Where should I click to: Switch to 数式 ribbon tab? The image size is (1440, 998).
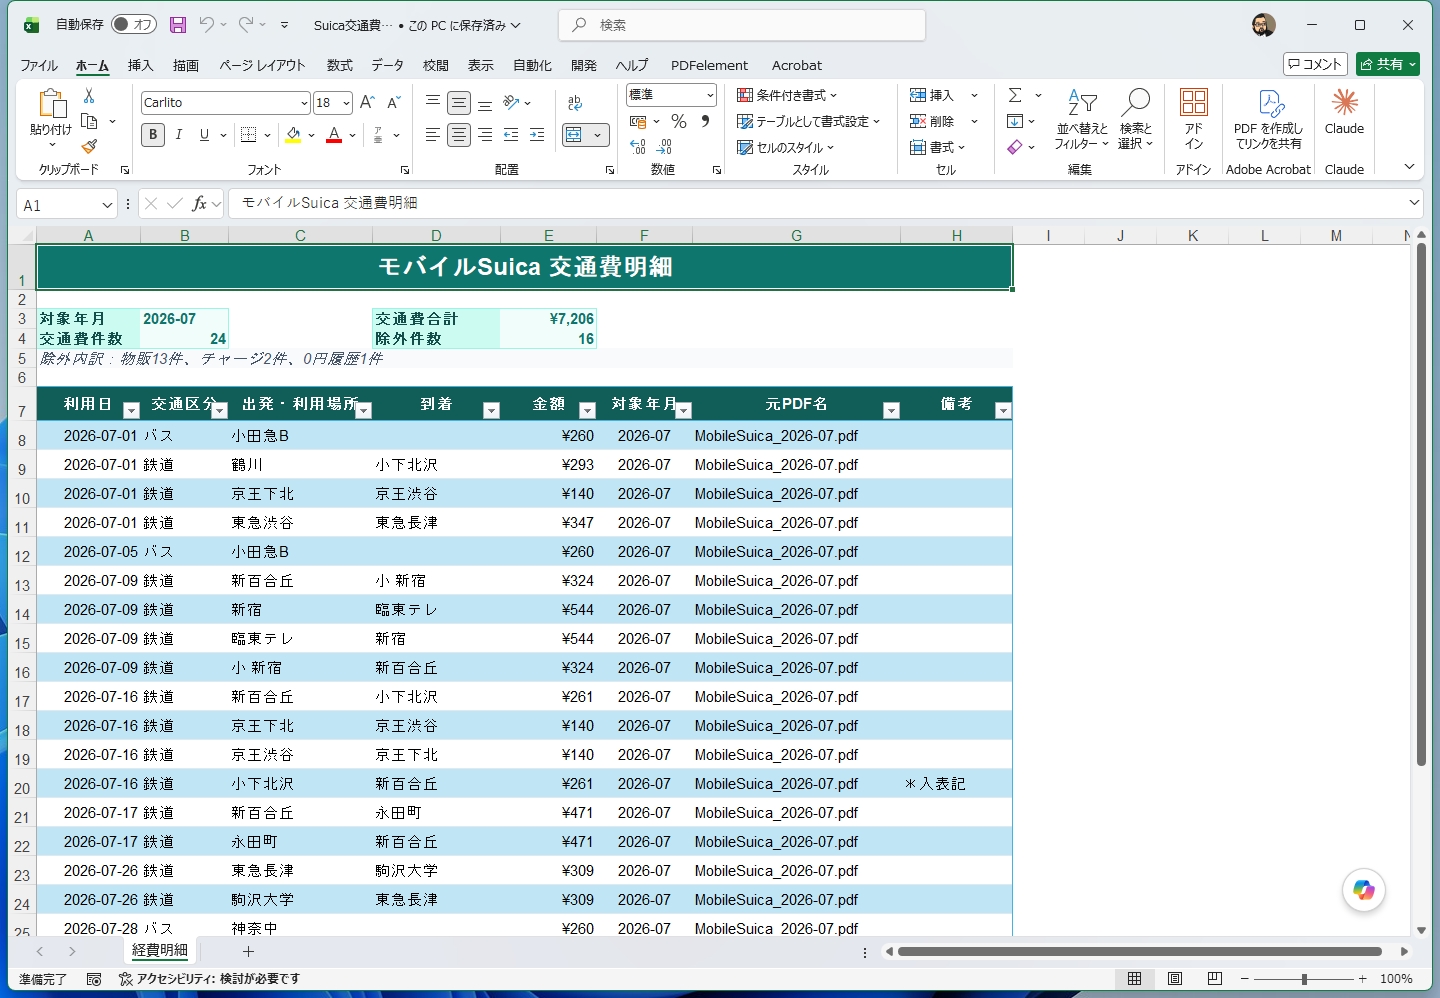tap(340, 65)
